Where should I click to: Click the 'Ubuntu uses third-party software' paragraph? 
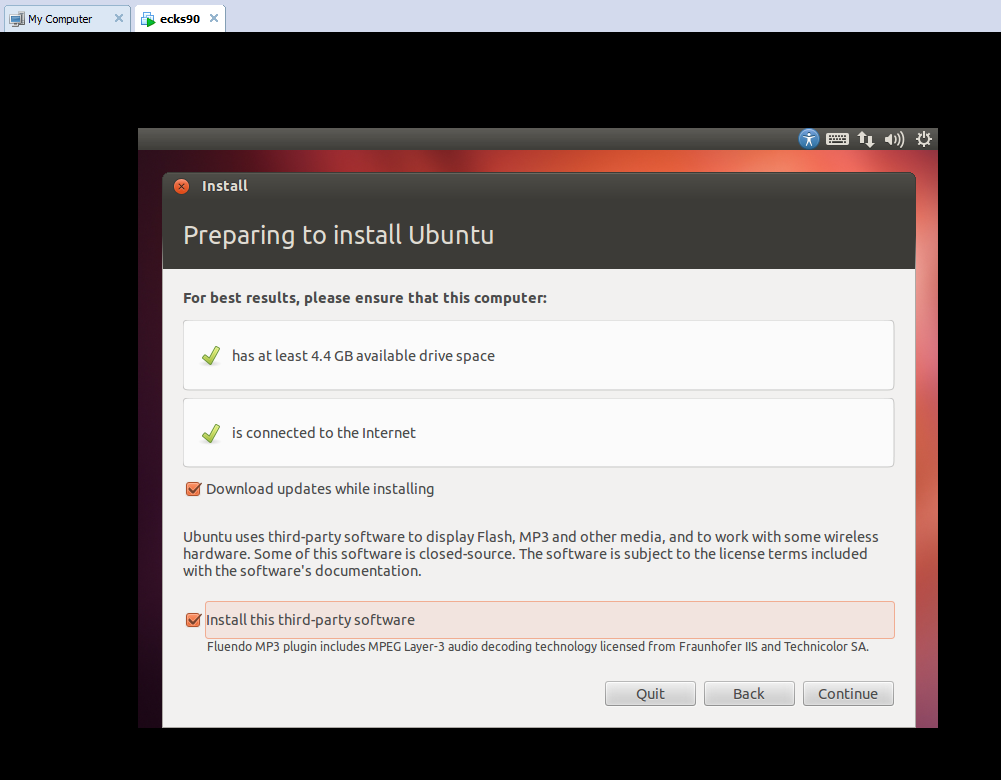(531, 554)
